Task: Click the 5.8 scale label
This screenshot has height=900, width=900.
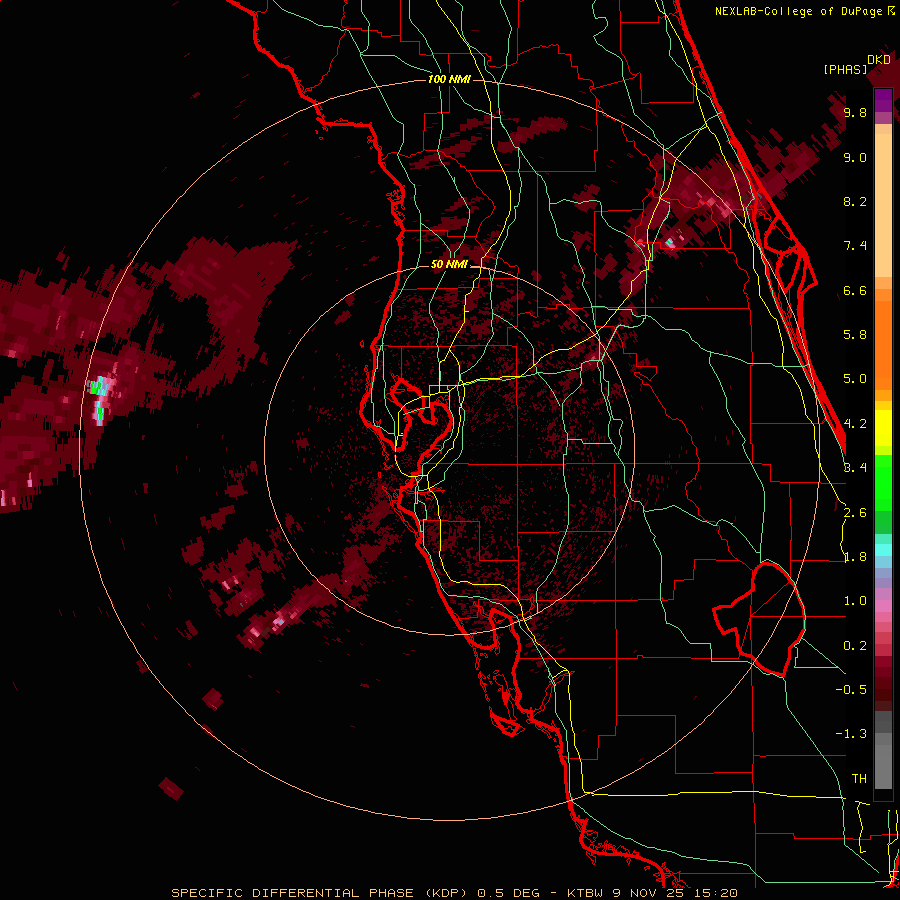Action: coord(855,335)
